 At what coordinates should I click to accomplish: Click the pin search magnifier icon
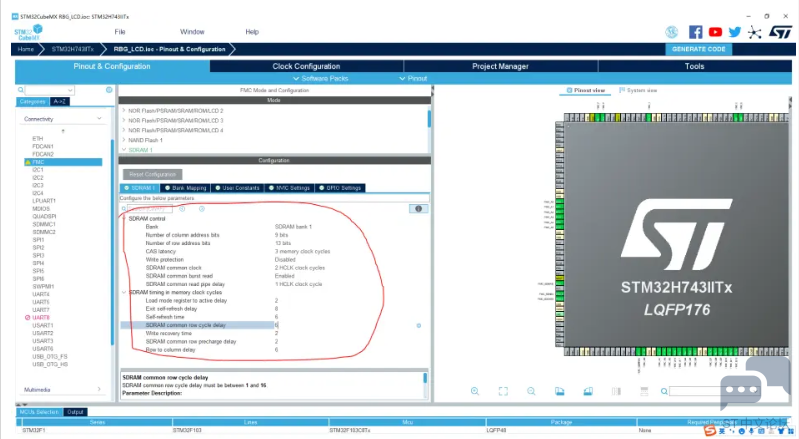click(664, 391)
